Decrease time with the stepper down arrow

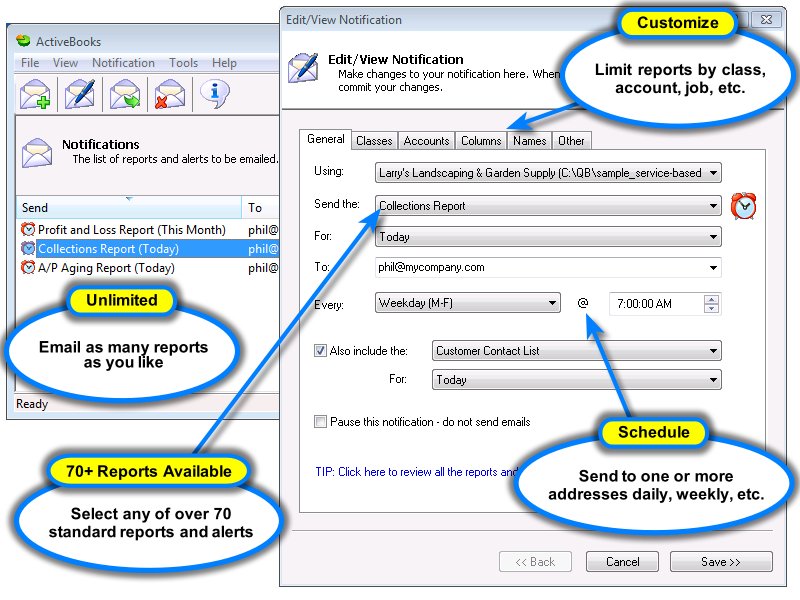pos(711,309)
